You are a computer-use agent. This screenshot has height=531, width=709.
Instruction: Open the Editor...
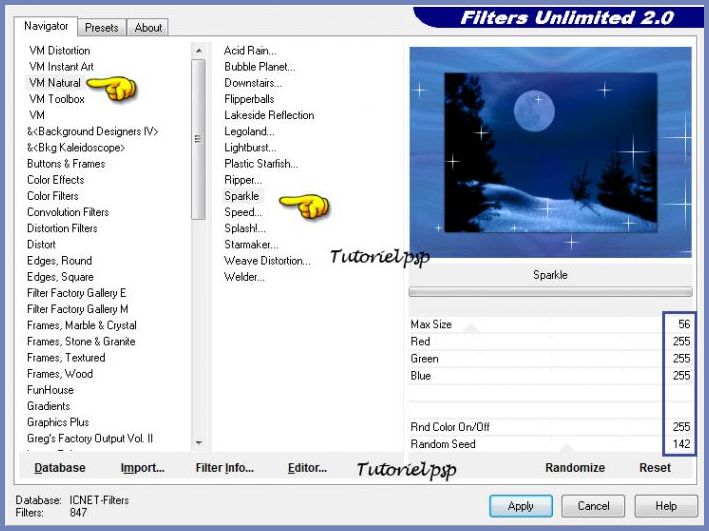[x=307, y=468]
